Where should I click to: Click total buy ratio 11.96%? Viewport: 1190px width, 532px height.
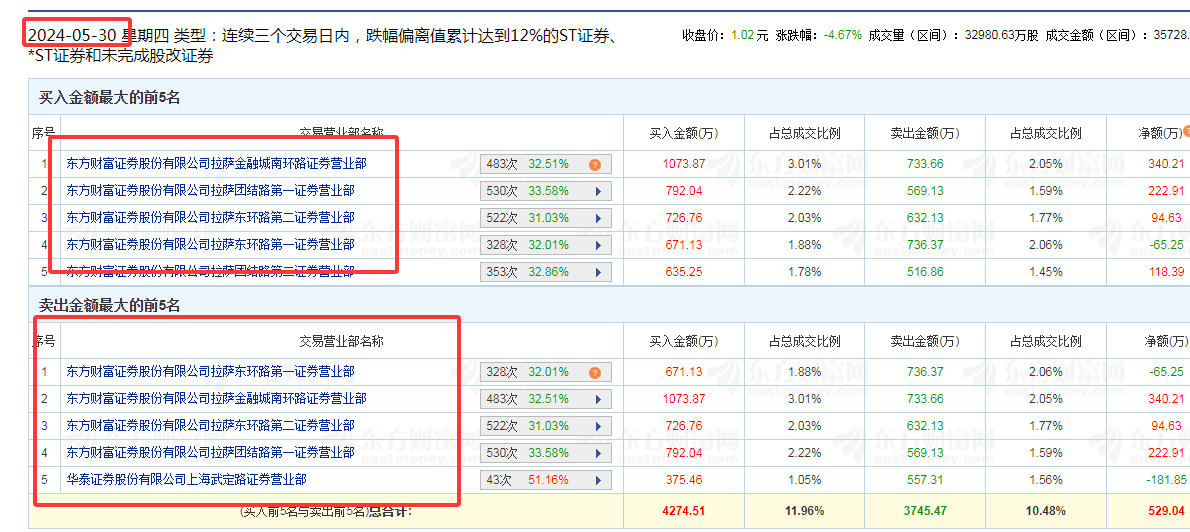tap(804, 511)
